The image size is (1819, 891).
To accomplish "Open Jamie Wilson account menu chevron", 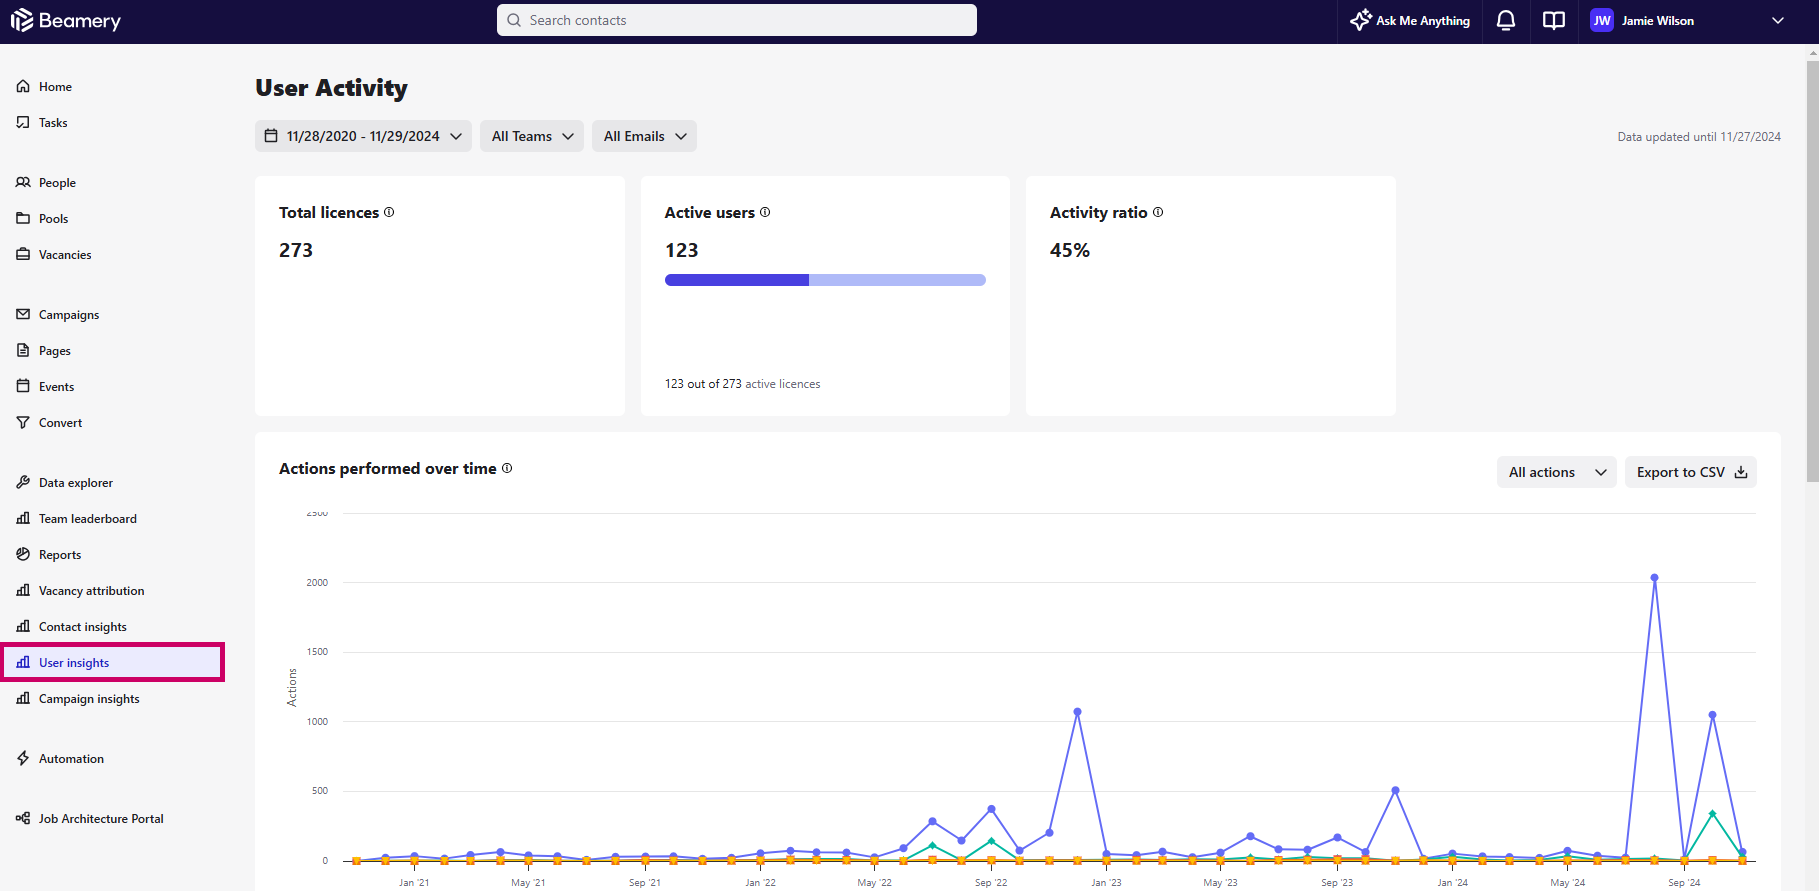I will [1777, 21].
